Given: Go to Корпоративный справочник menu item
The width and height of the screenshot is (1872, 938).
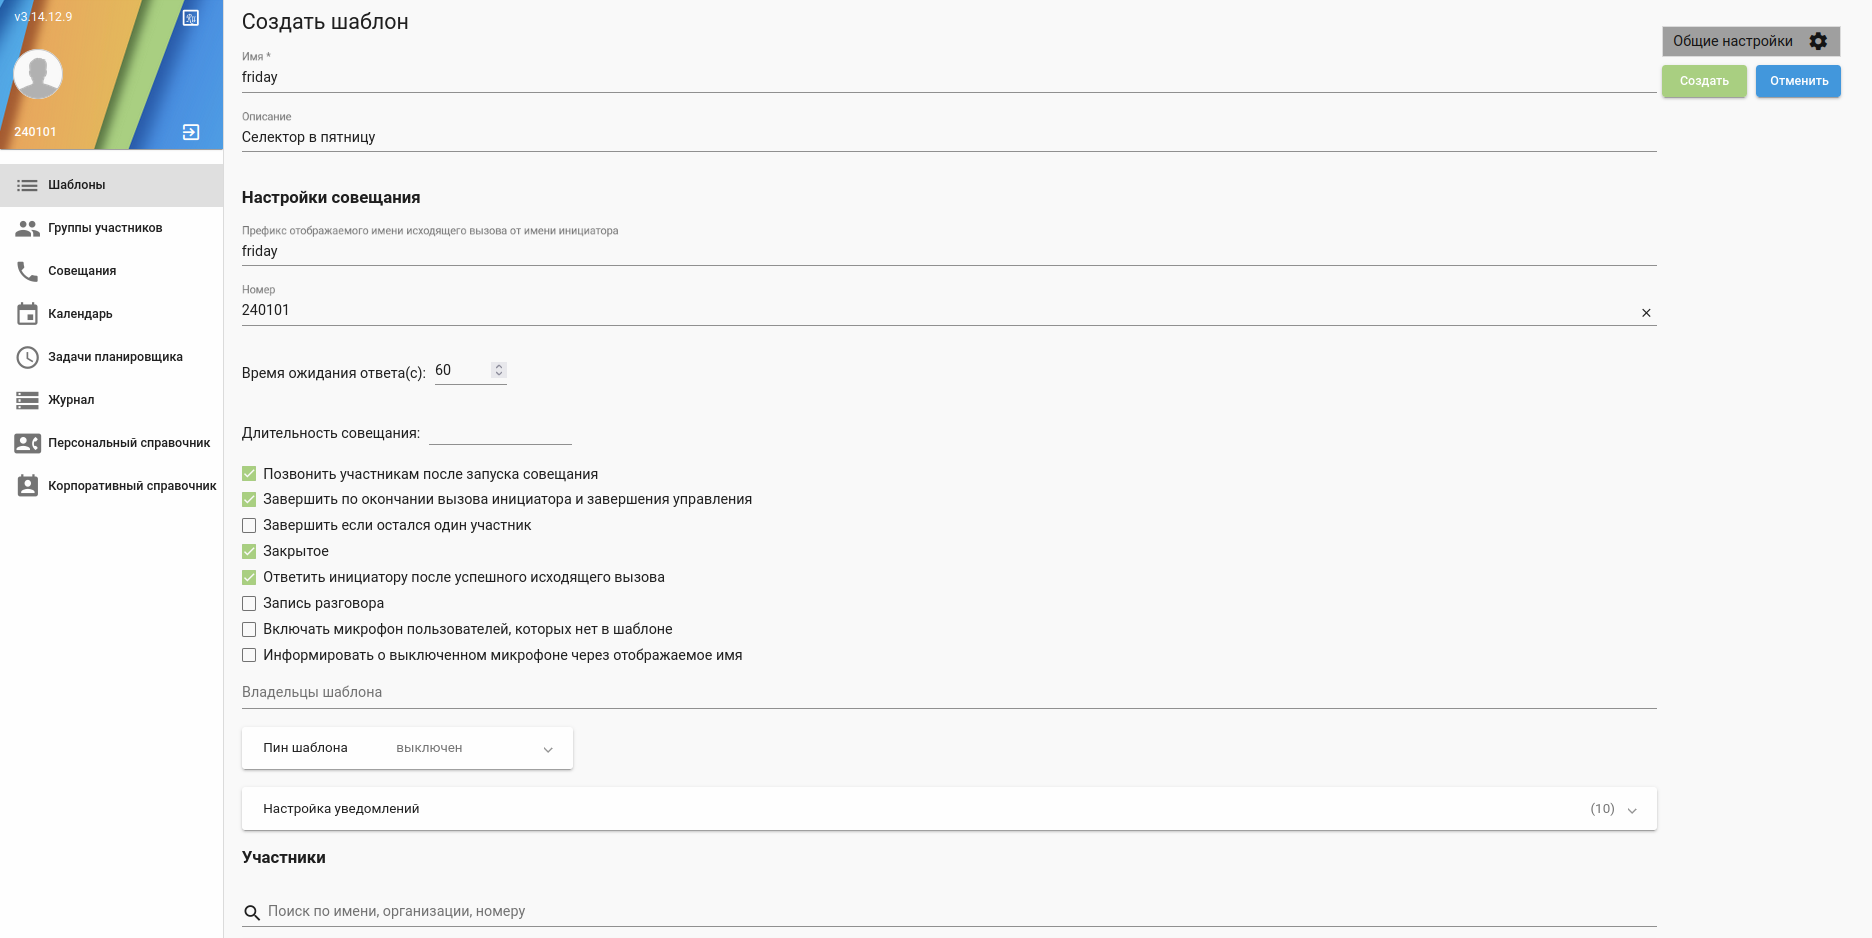Looking at the screenshot, I should (132, 486).
